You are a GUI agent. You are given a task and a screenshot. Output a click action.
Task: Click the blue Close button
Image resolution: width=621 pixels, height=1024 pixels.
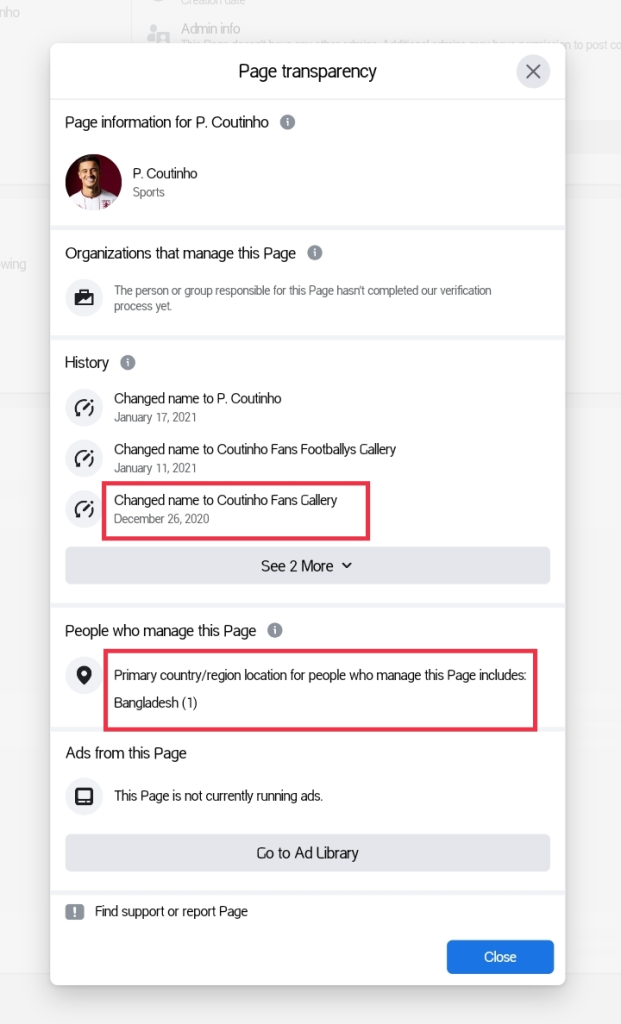(500, 957)
